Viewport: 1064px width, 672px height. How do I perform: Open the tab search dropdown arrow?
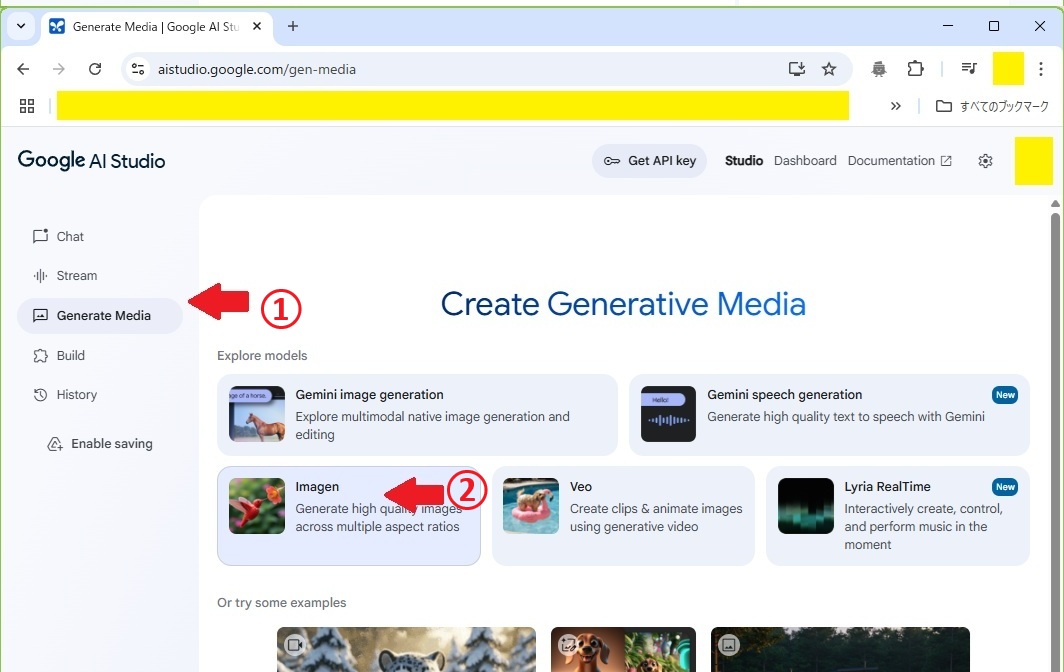coord(21,26)
